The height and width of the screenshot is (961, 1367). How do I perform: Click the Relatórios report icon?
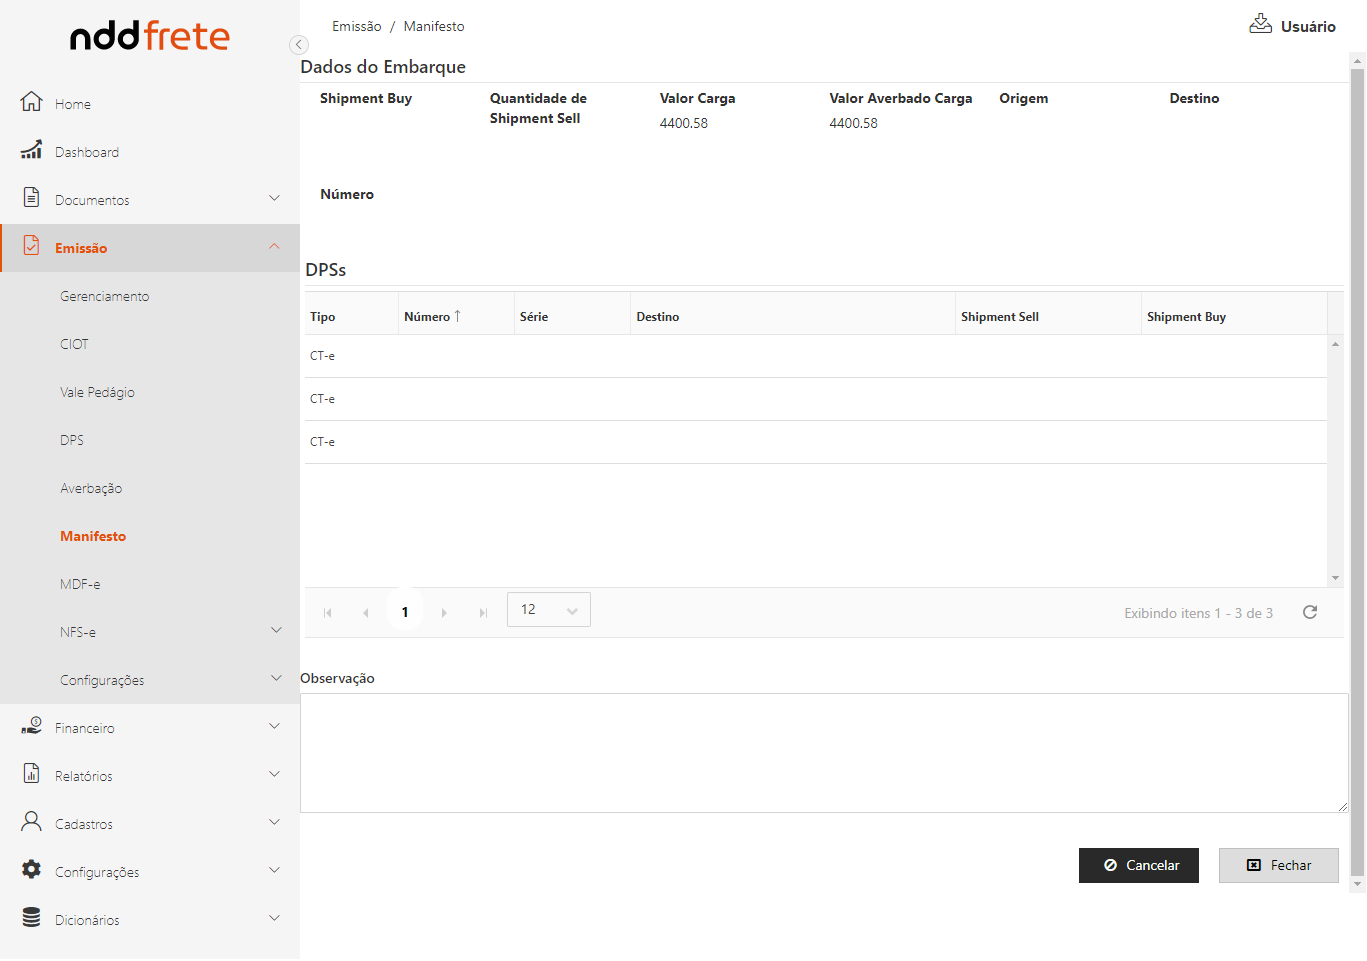click(x=32, y=774)
